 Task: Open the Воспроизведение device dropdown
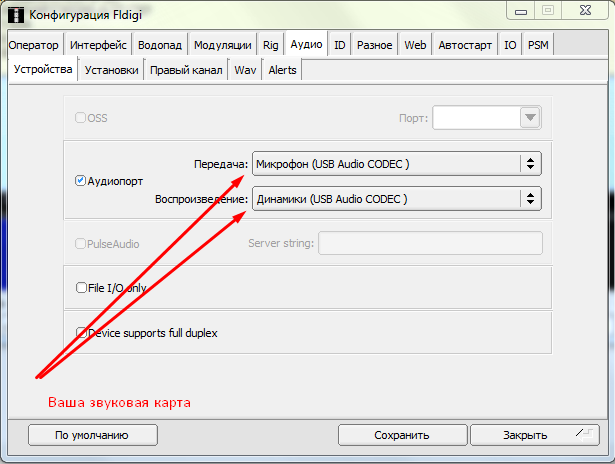click(395, 199)
